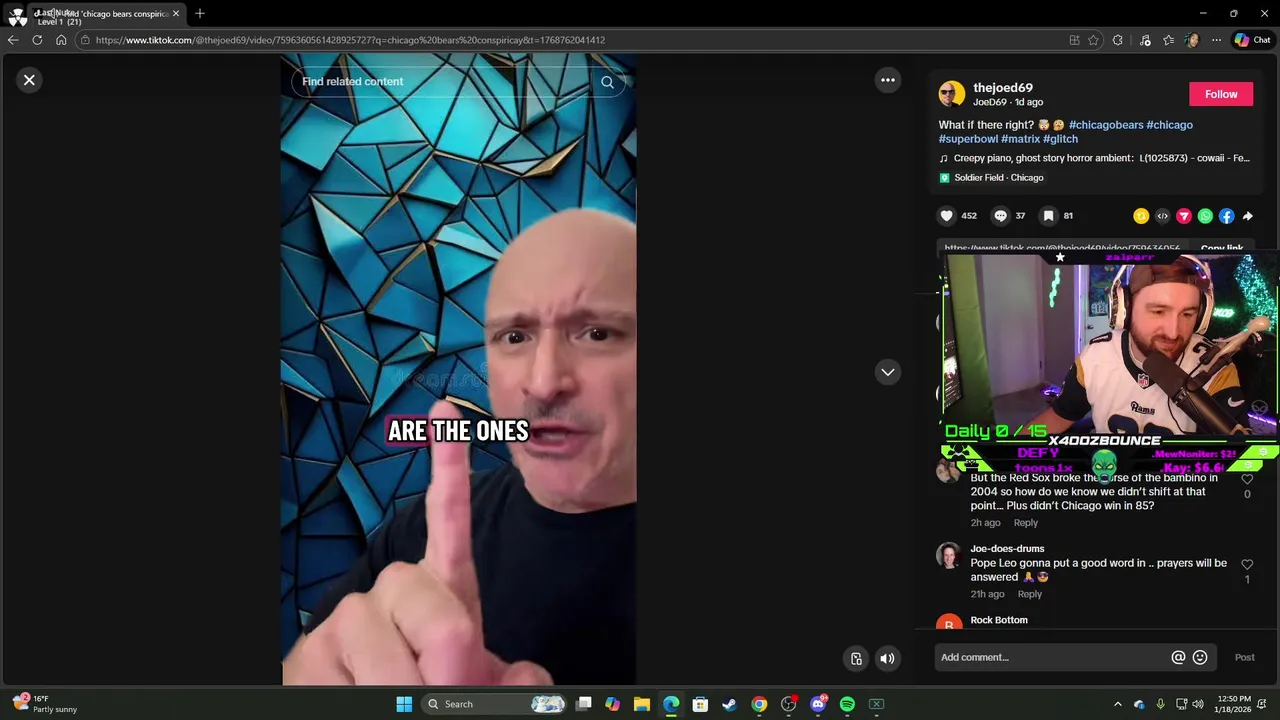Like the video with the heart icon

pos(947,216)
